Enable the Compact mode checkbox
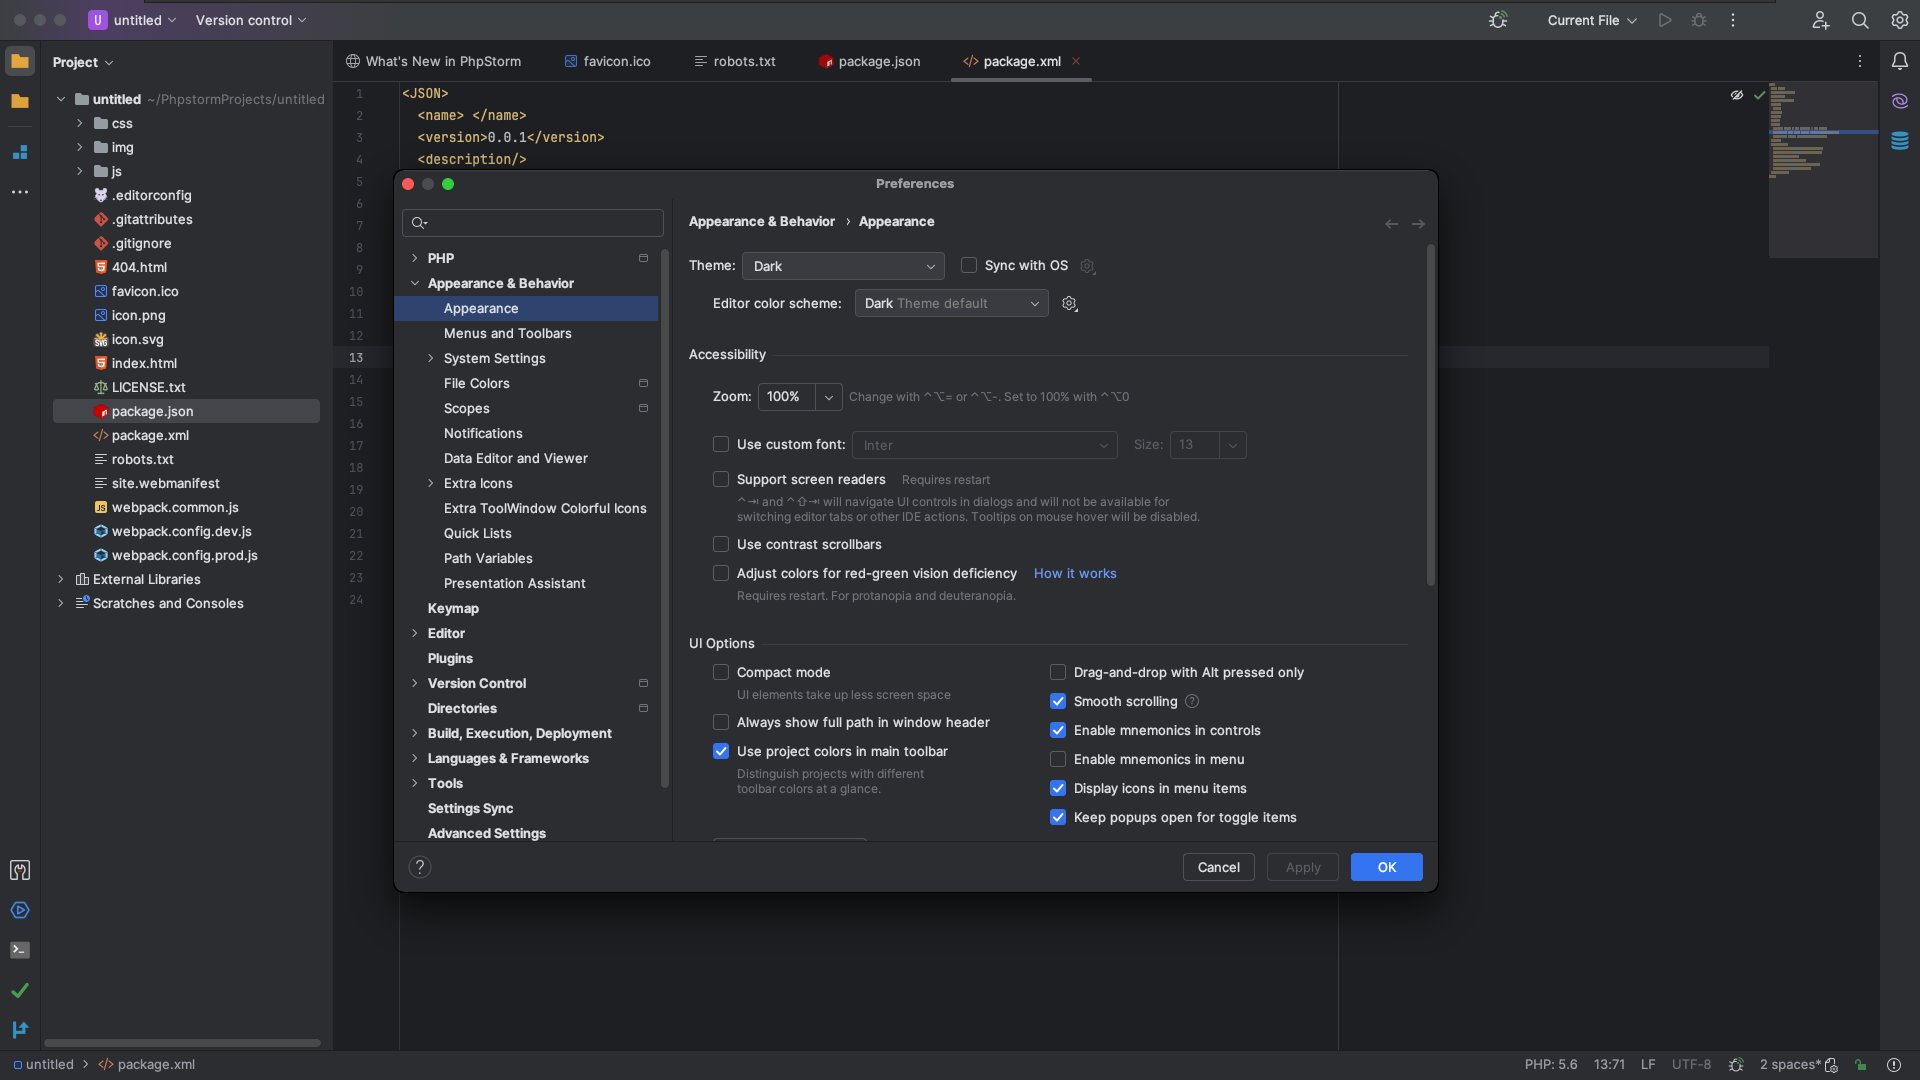 (720, 672)
